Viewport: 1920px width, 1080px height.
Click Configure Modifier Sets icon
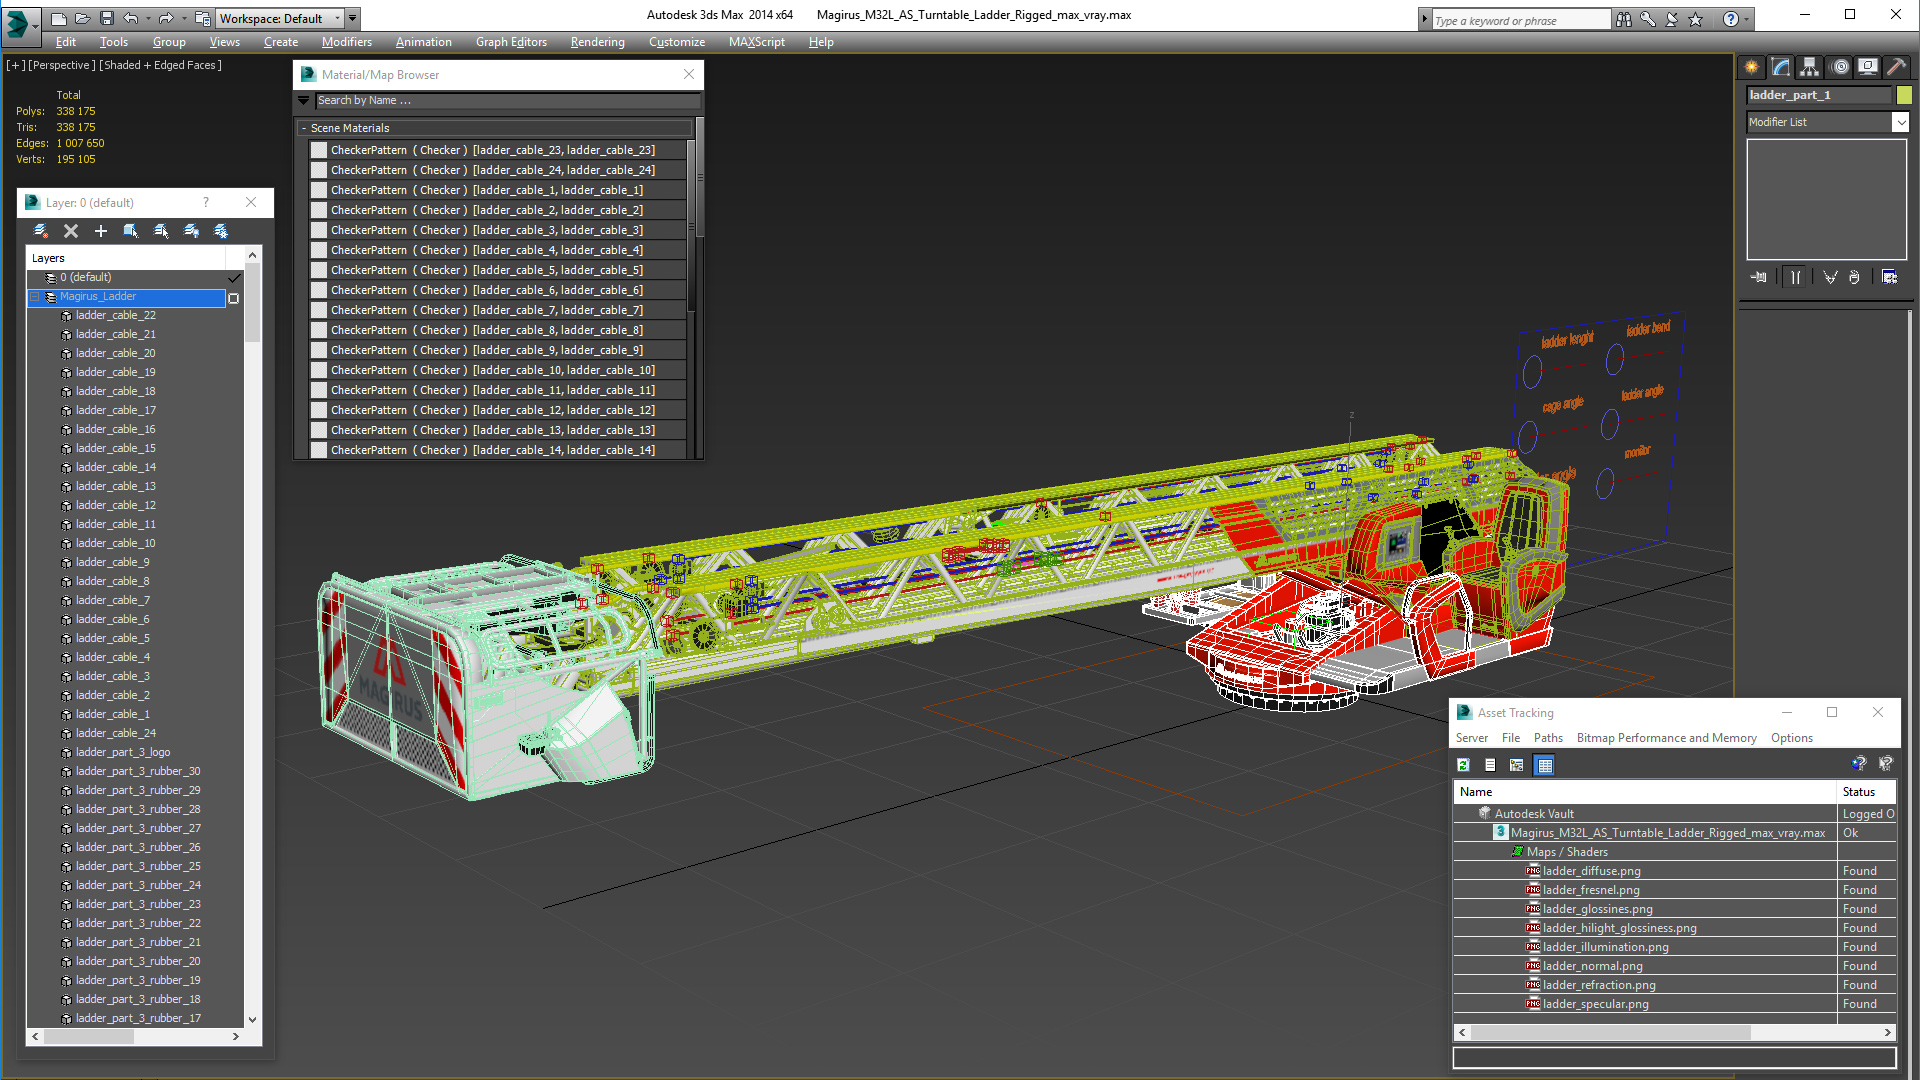(1889, 277)
